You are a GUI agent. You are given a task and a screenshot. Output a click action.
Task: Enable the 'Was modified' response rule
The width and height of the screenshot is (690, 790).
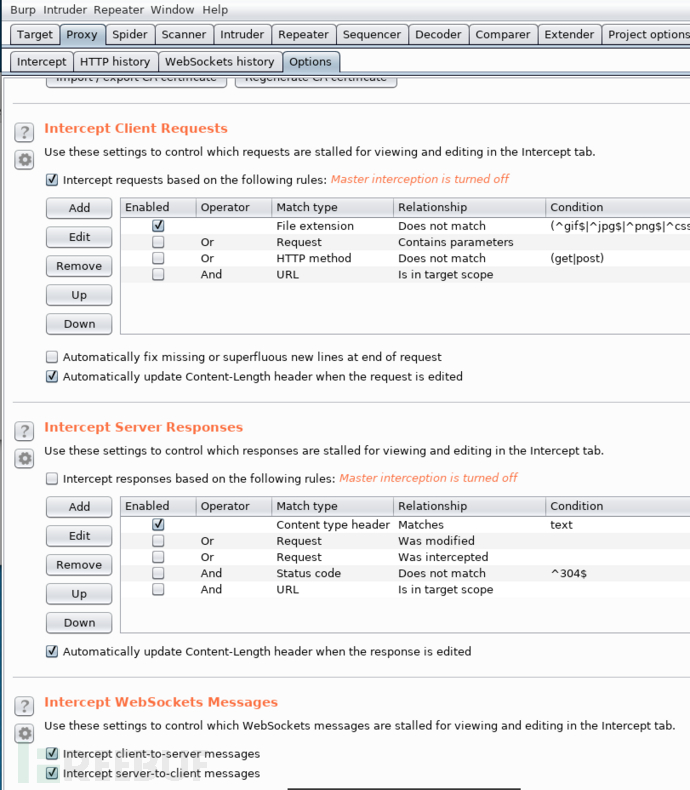pyautogui.click(x=158, y=541)
